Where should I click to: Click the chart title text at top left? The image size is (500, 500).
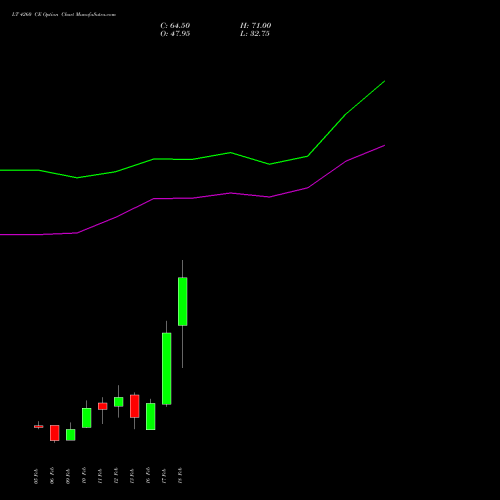pos(64,15)
